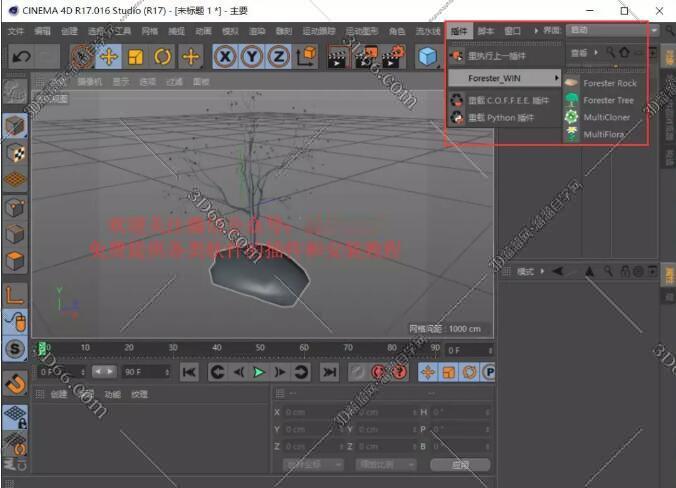Image resolution: width=676 pixels, height=488 pixels.
Task: Click frame 50 on timeline ruler
Action: [260, 347]
